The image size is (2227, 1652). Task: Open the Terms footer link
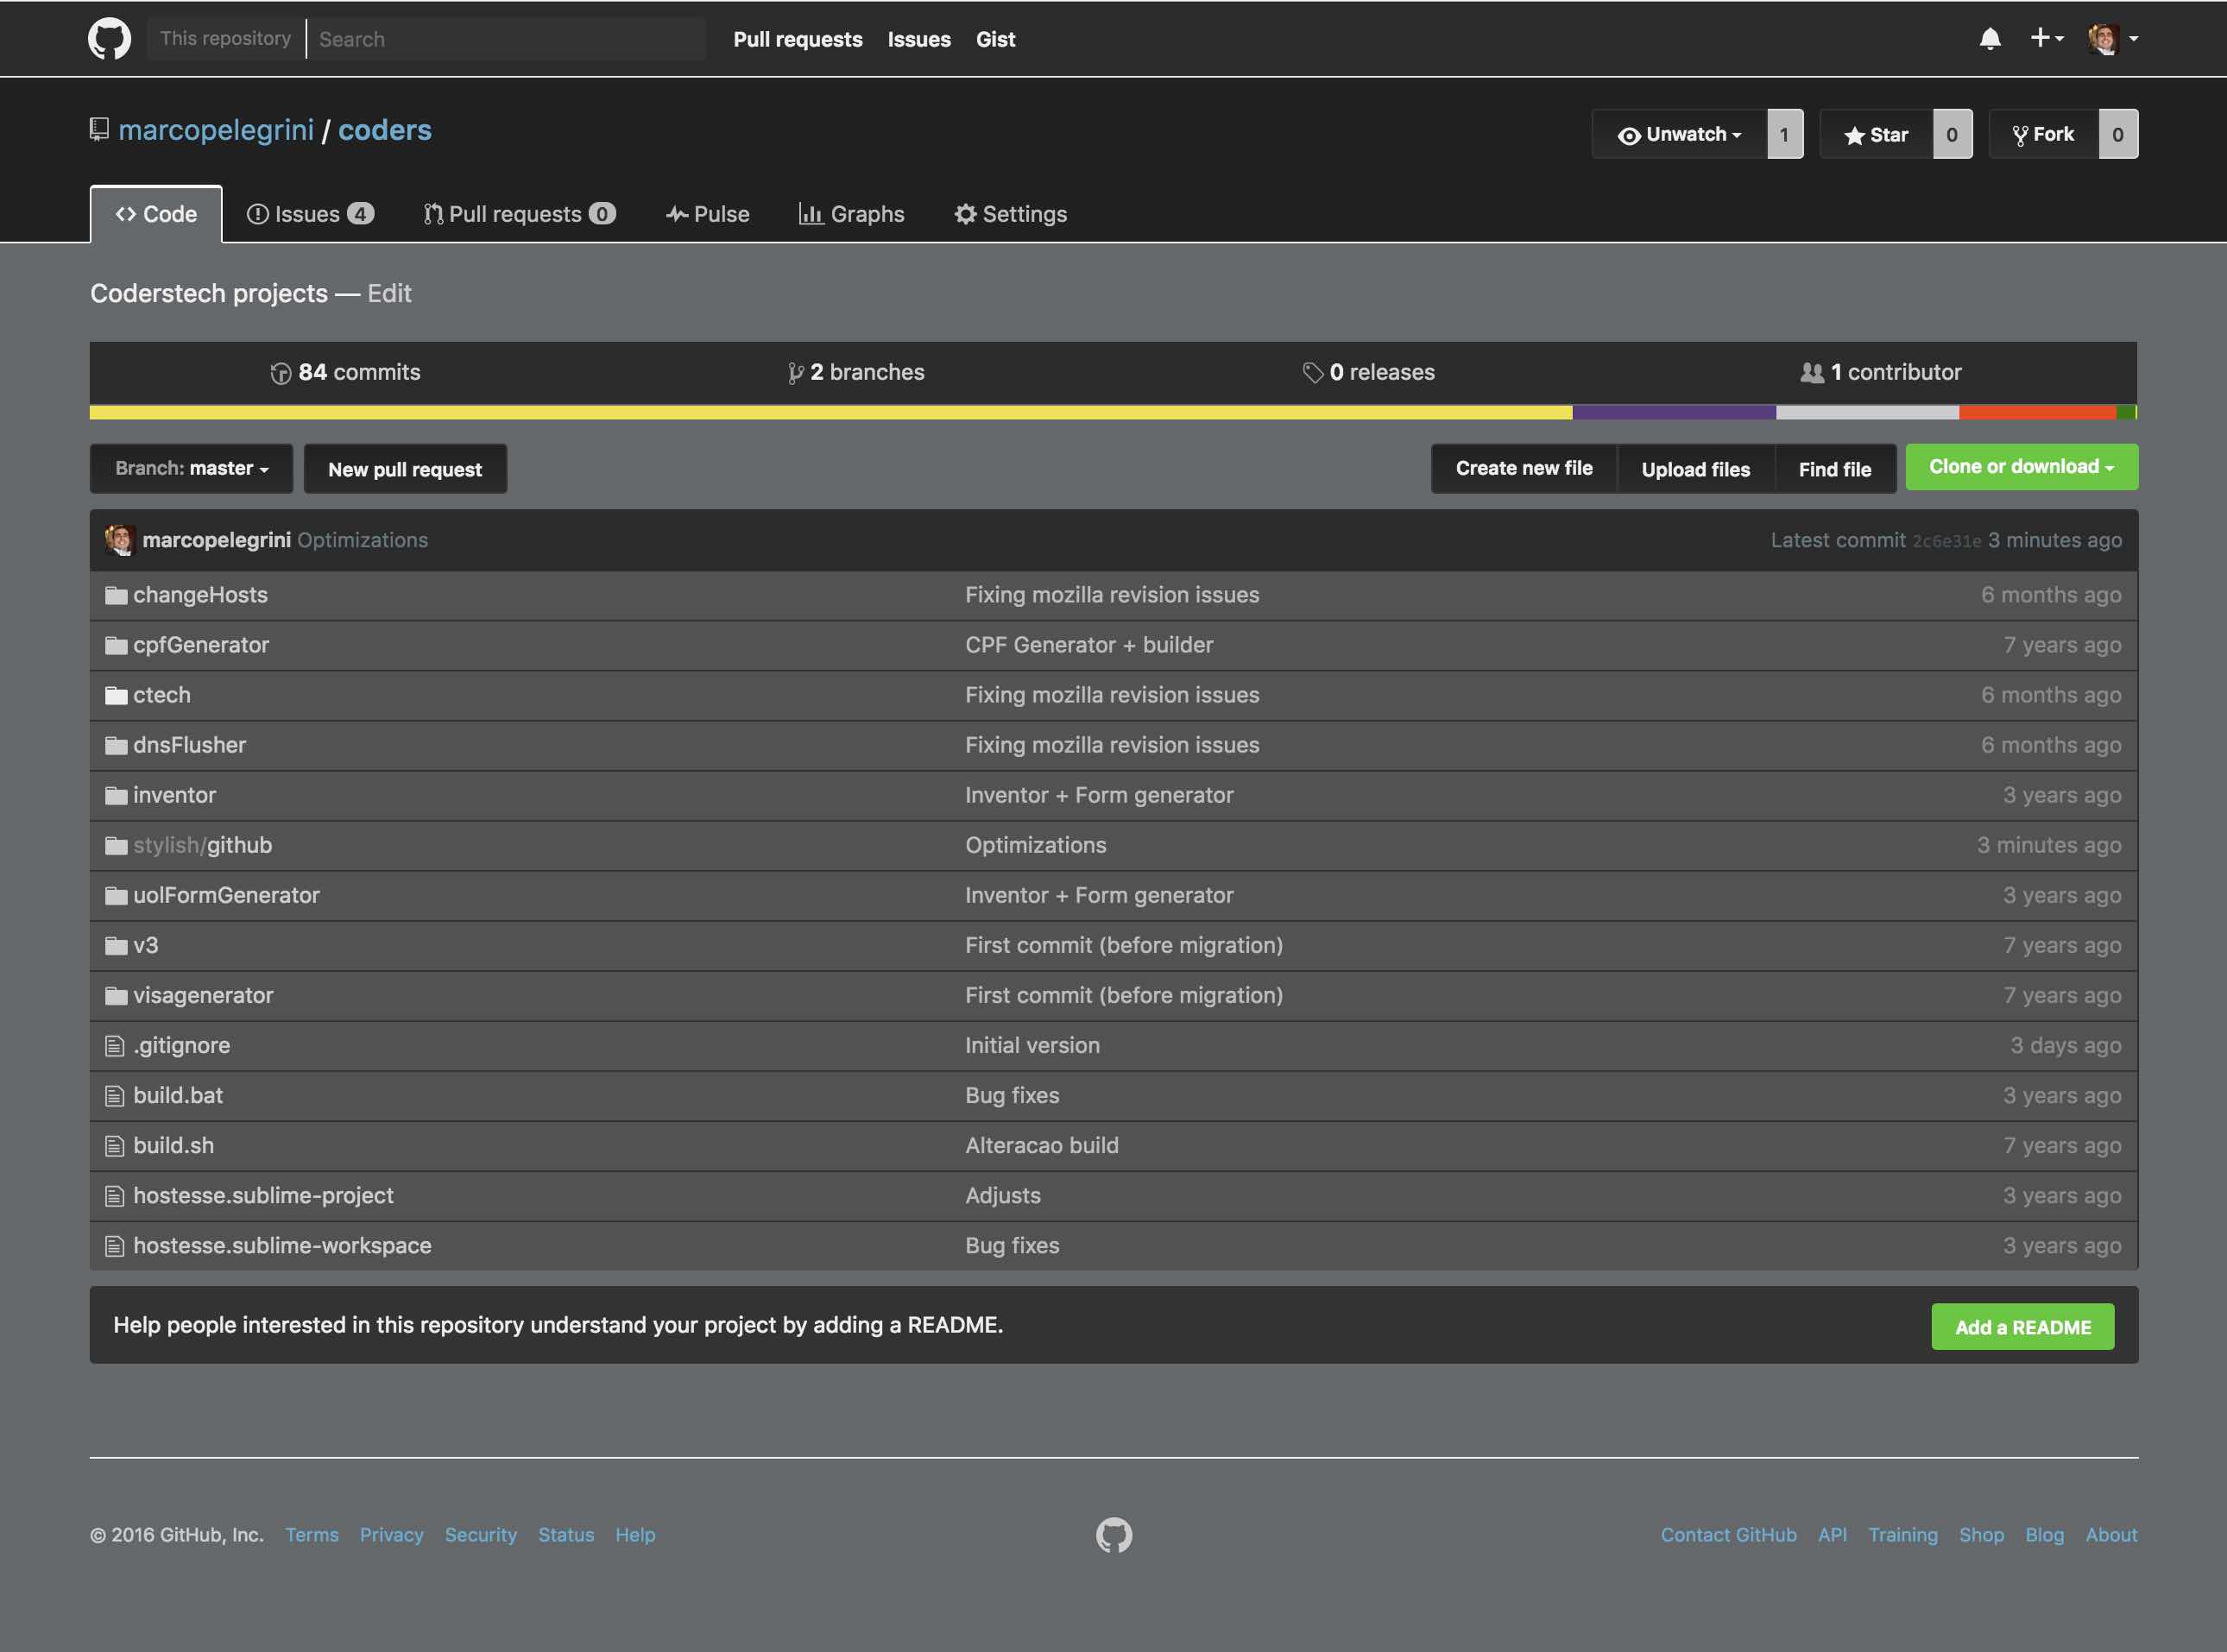coord(312,1535)
